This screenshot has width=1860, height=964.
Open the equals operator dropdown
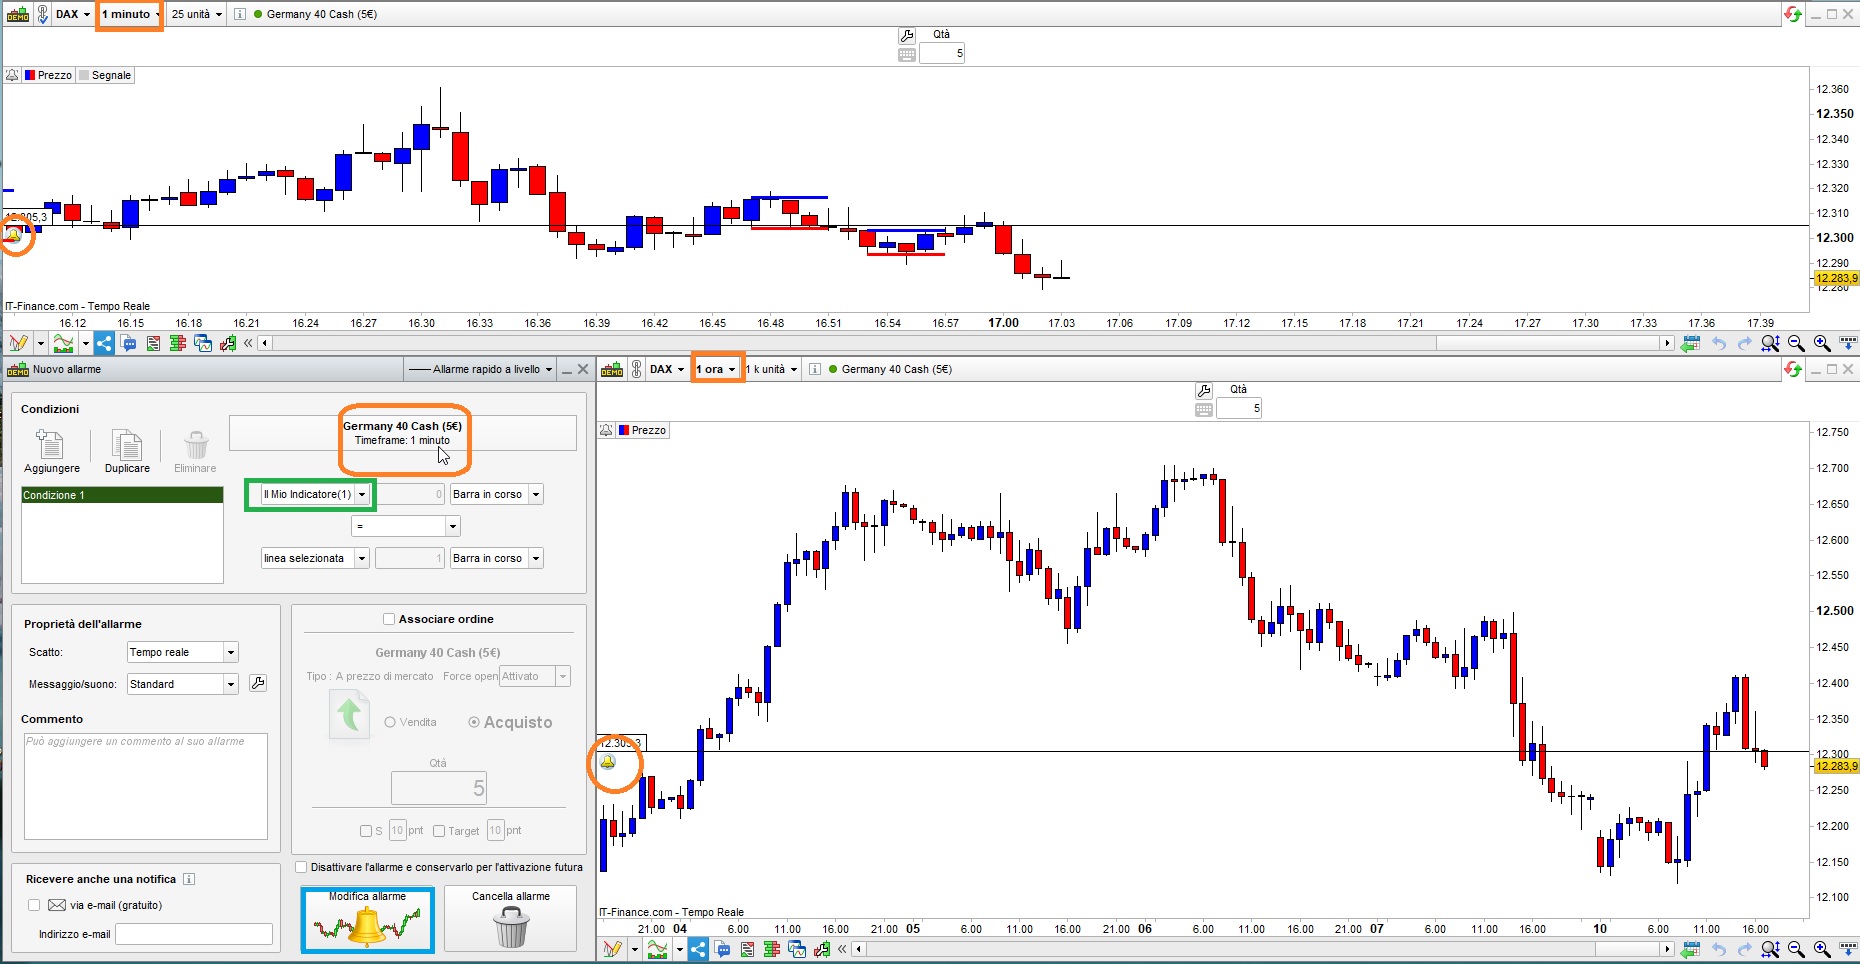point(405,526)
